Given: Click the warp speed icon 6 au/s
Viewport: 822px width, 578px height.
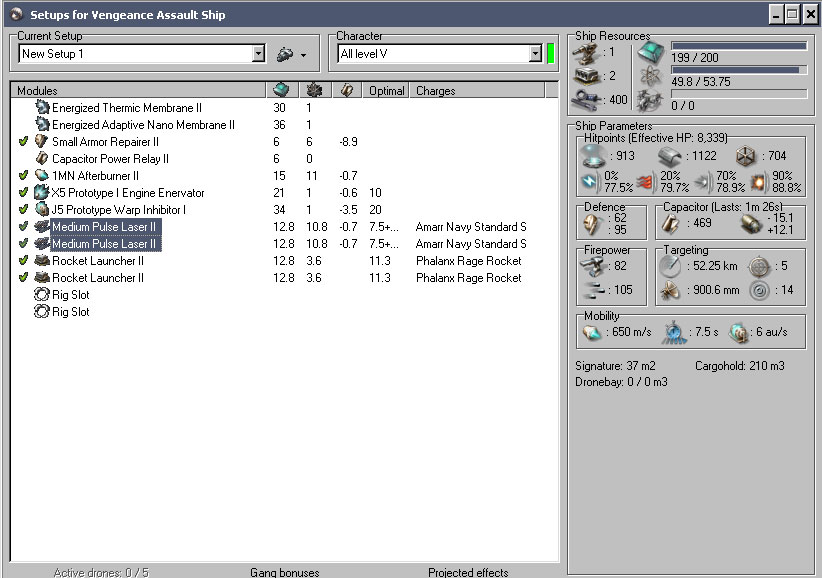Looking at the screenshot, I should click(739, 332).
